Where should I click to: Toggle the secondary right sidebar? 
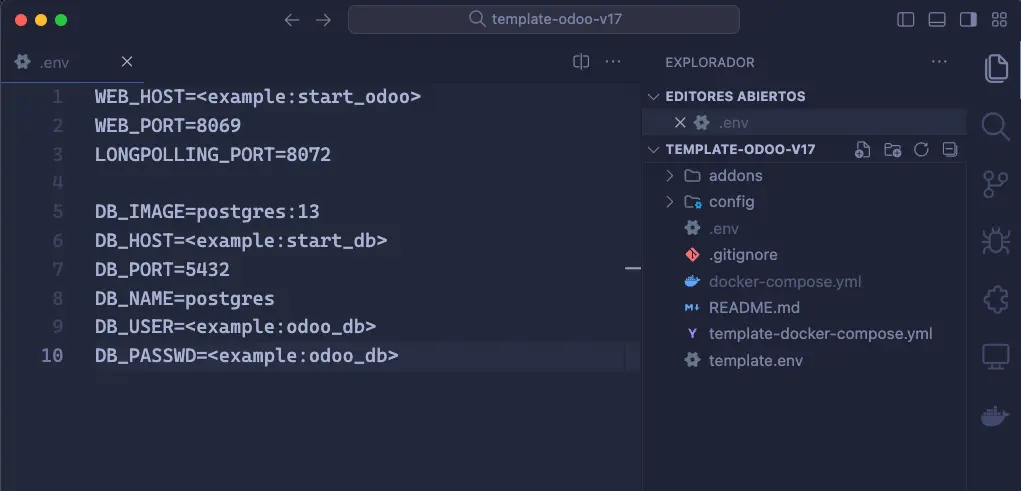point(968,20)
